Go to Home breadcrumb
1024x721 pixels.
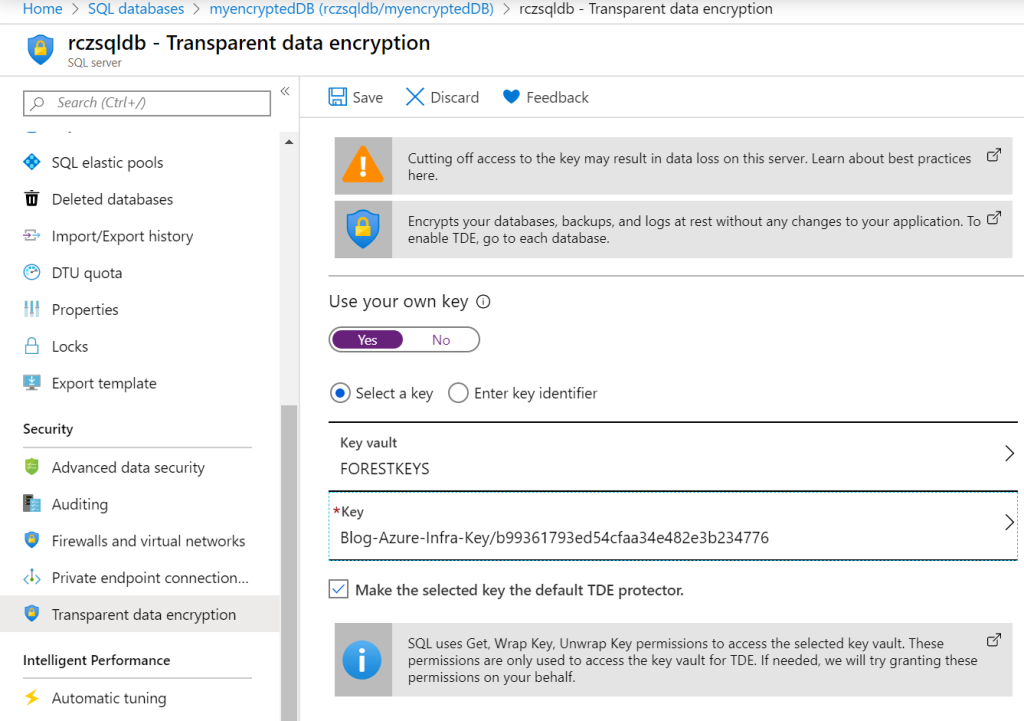coord(42,9)
